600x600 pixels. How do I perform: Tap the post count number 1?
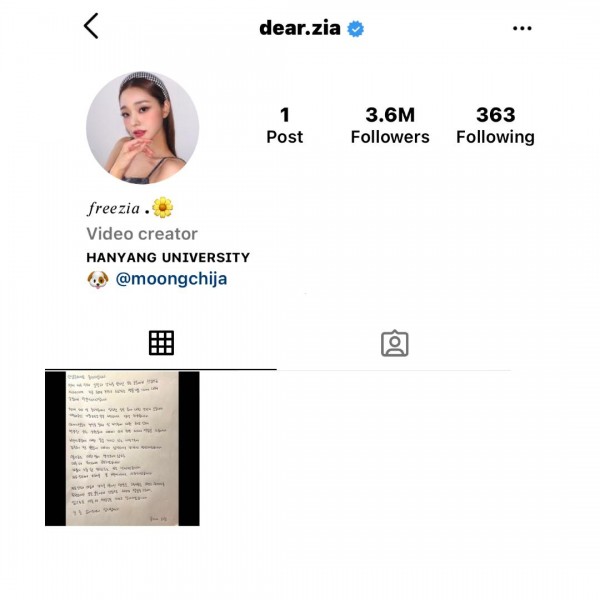coord(285,115)
